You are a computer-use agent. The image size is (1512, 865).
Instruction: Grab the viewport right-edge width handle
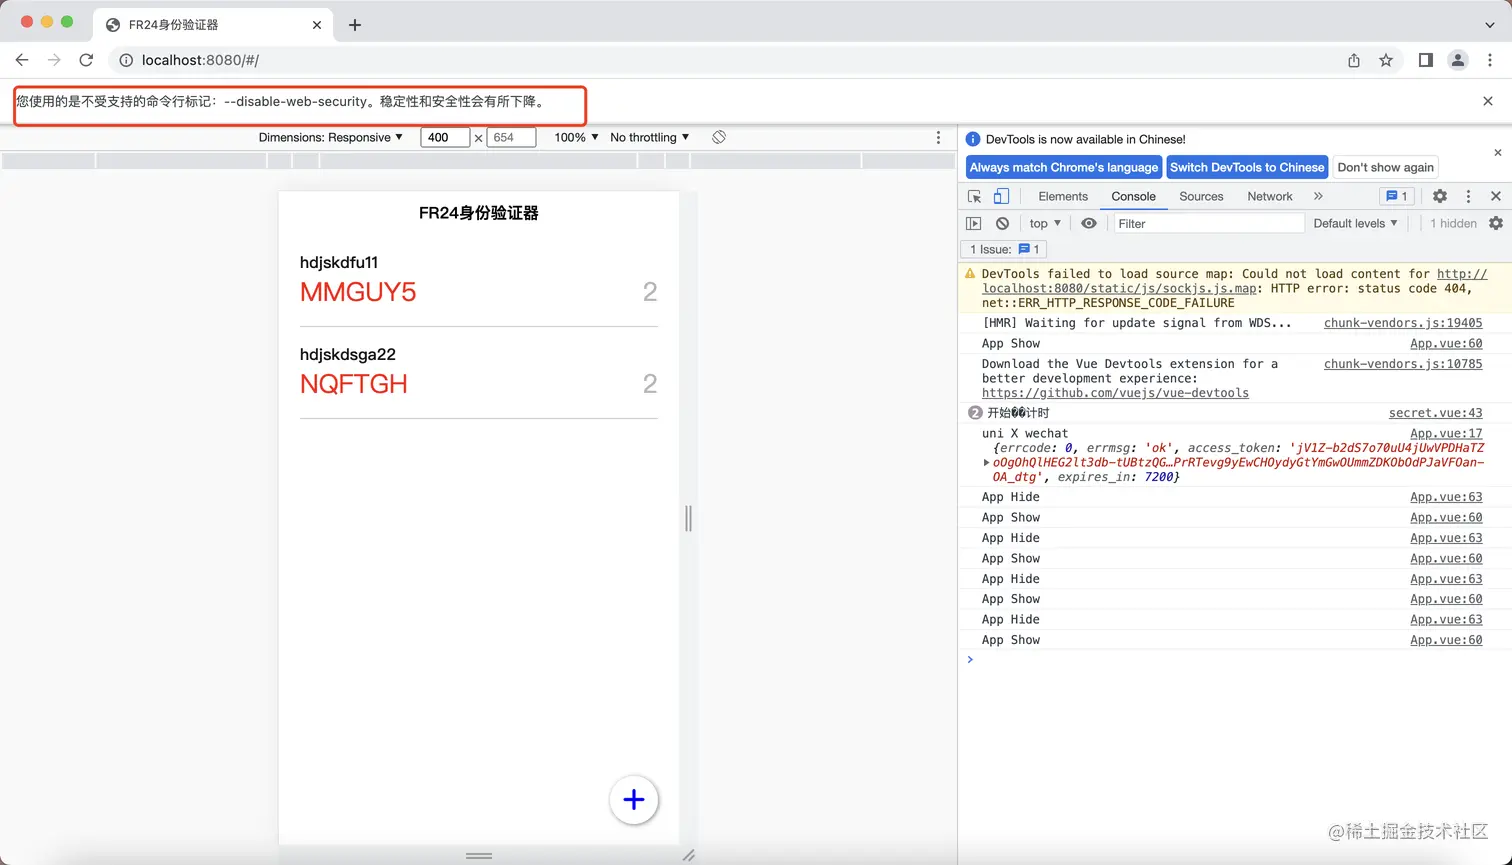coord(688,518)
